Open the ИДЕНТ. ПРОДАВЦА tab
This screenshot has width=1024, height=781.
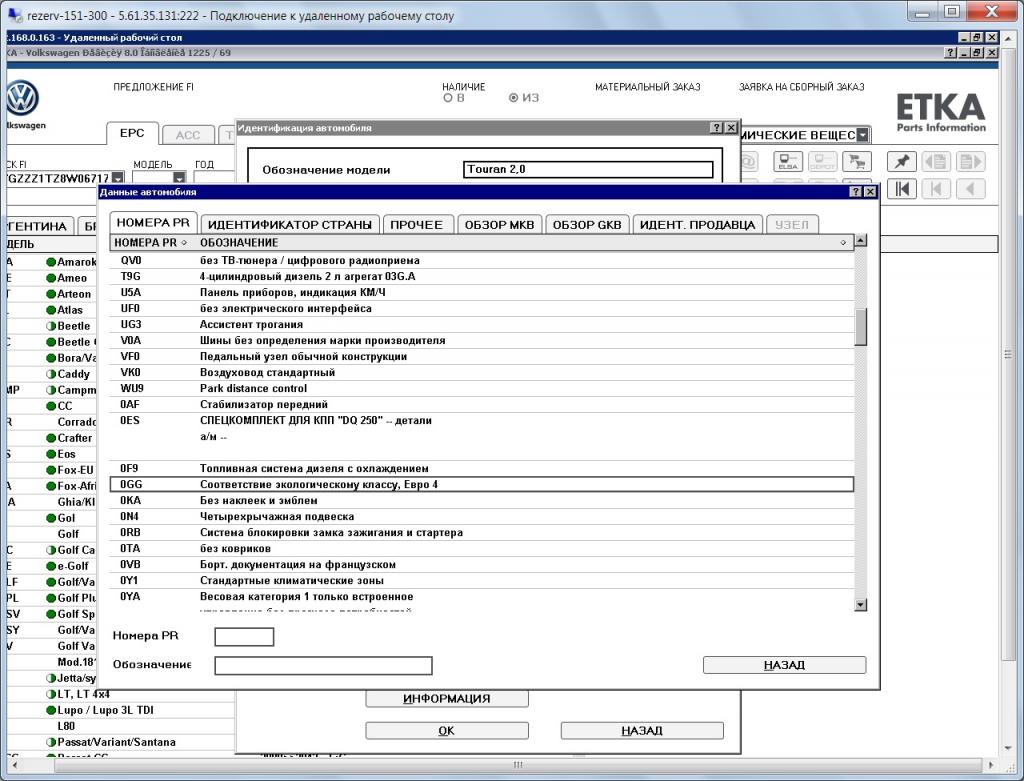tap(697, 225)
